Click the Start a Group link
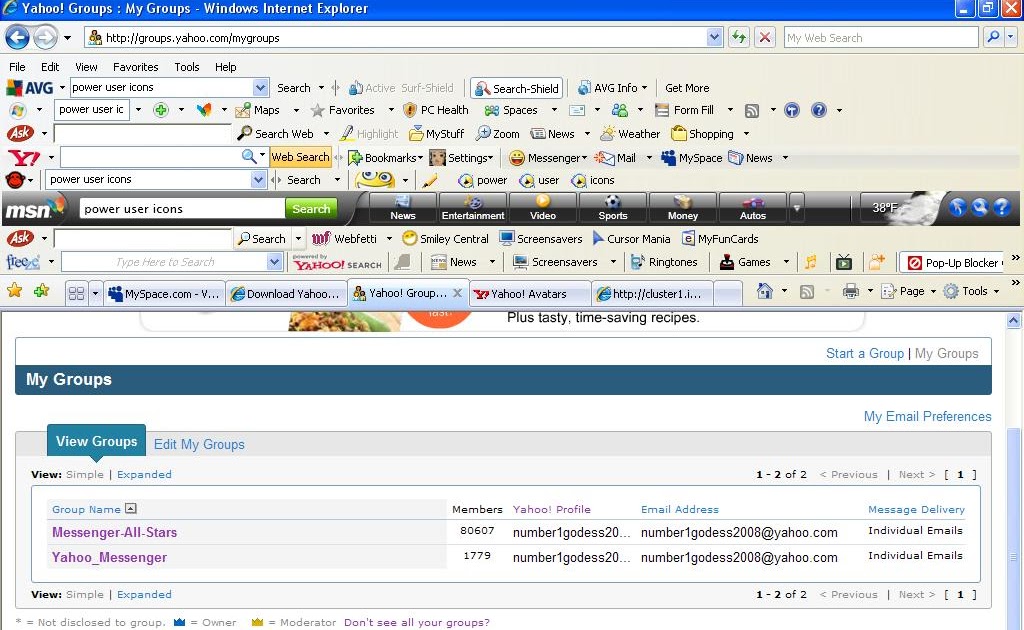The image size is (1024, 630). [x=865, y=353]
